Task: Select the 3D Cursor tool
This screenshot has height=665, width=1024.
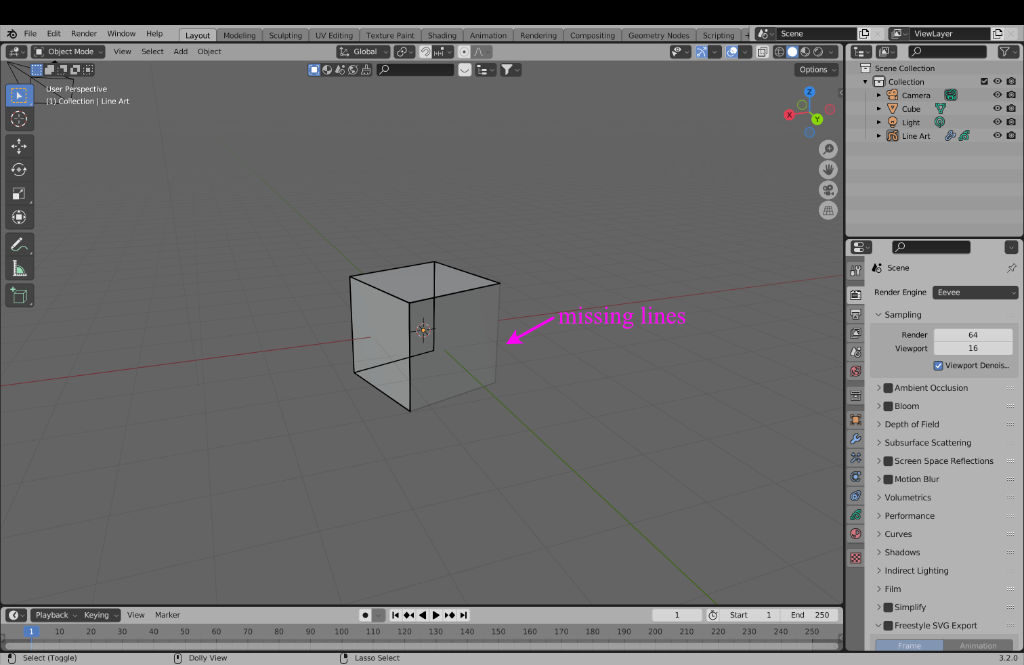Action: pos(19,119)
